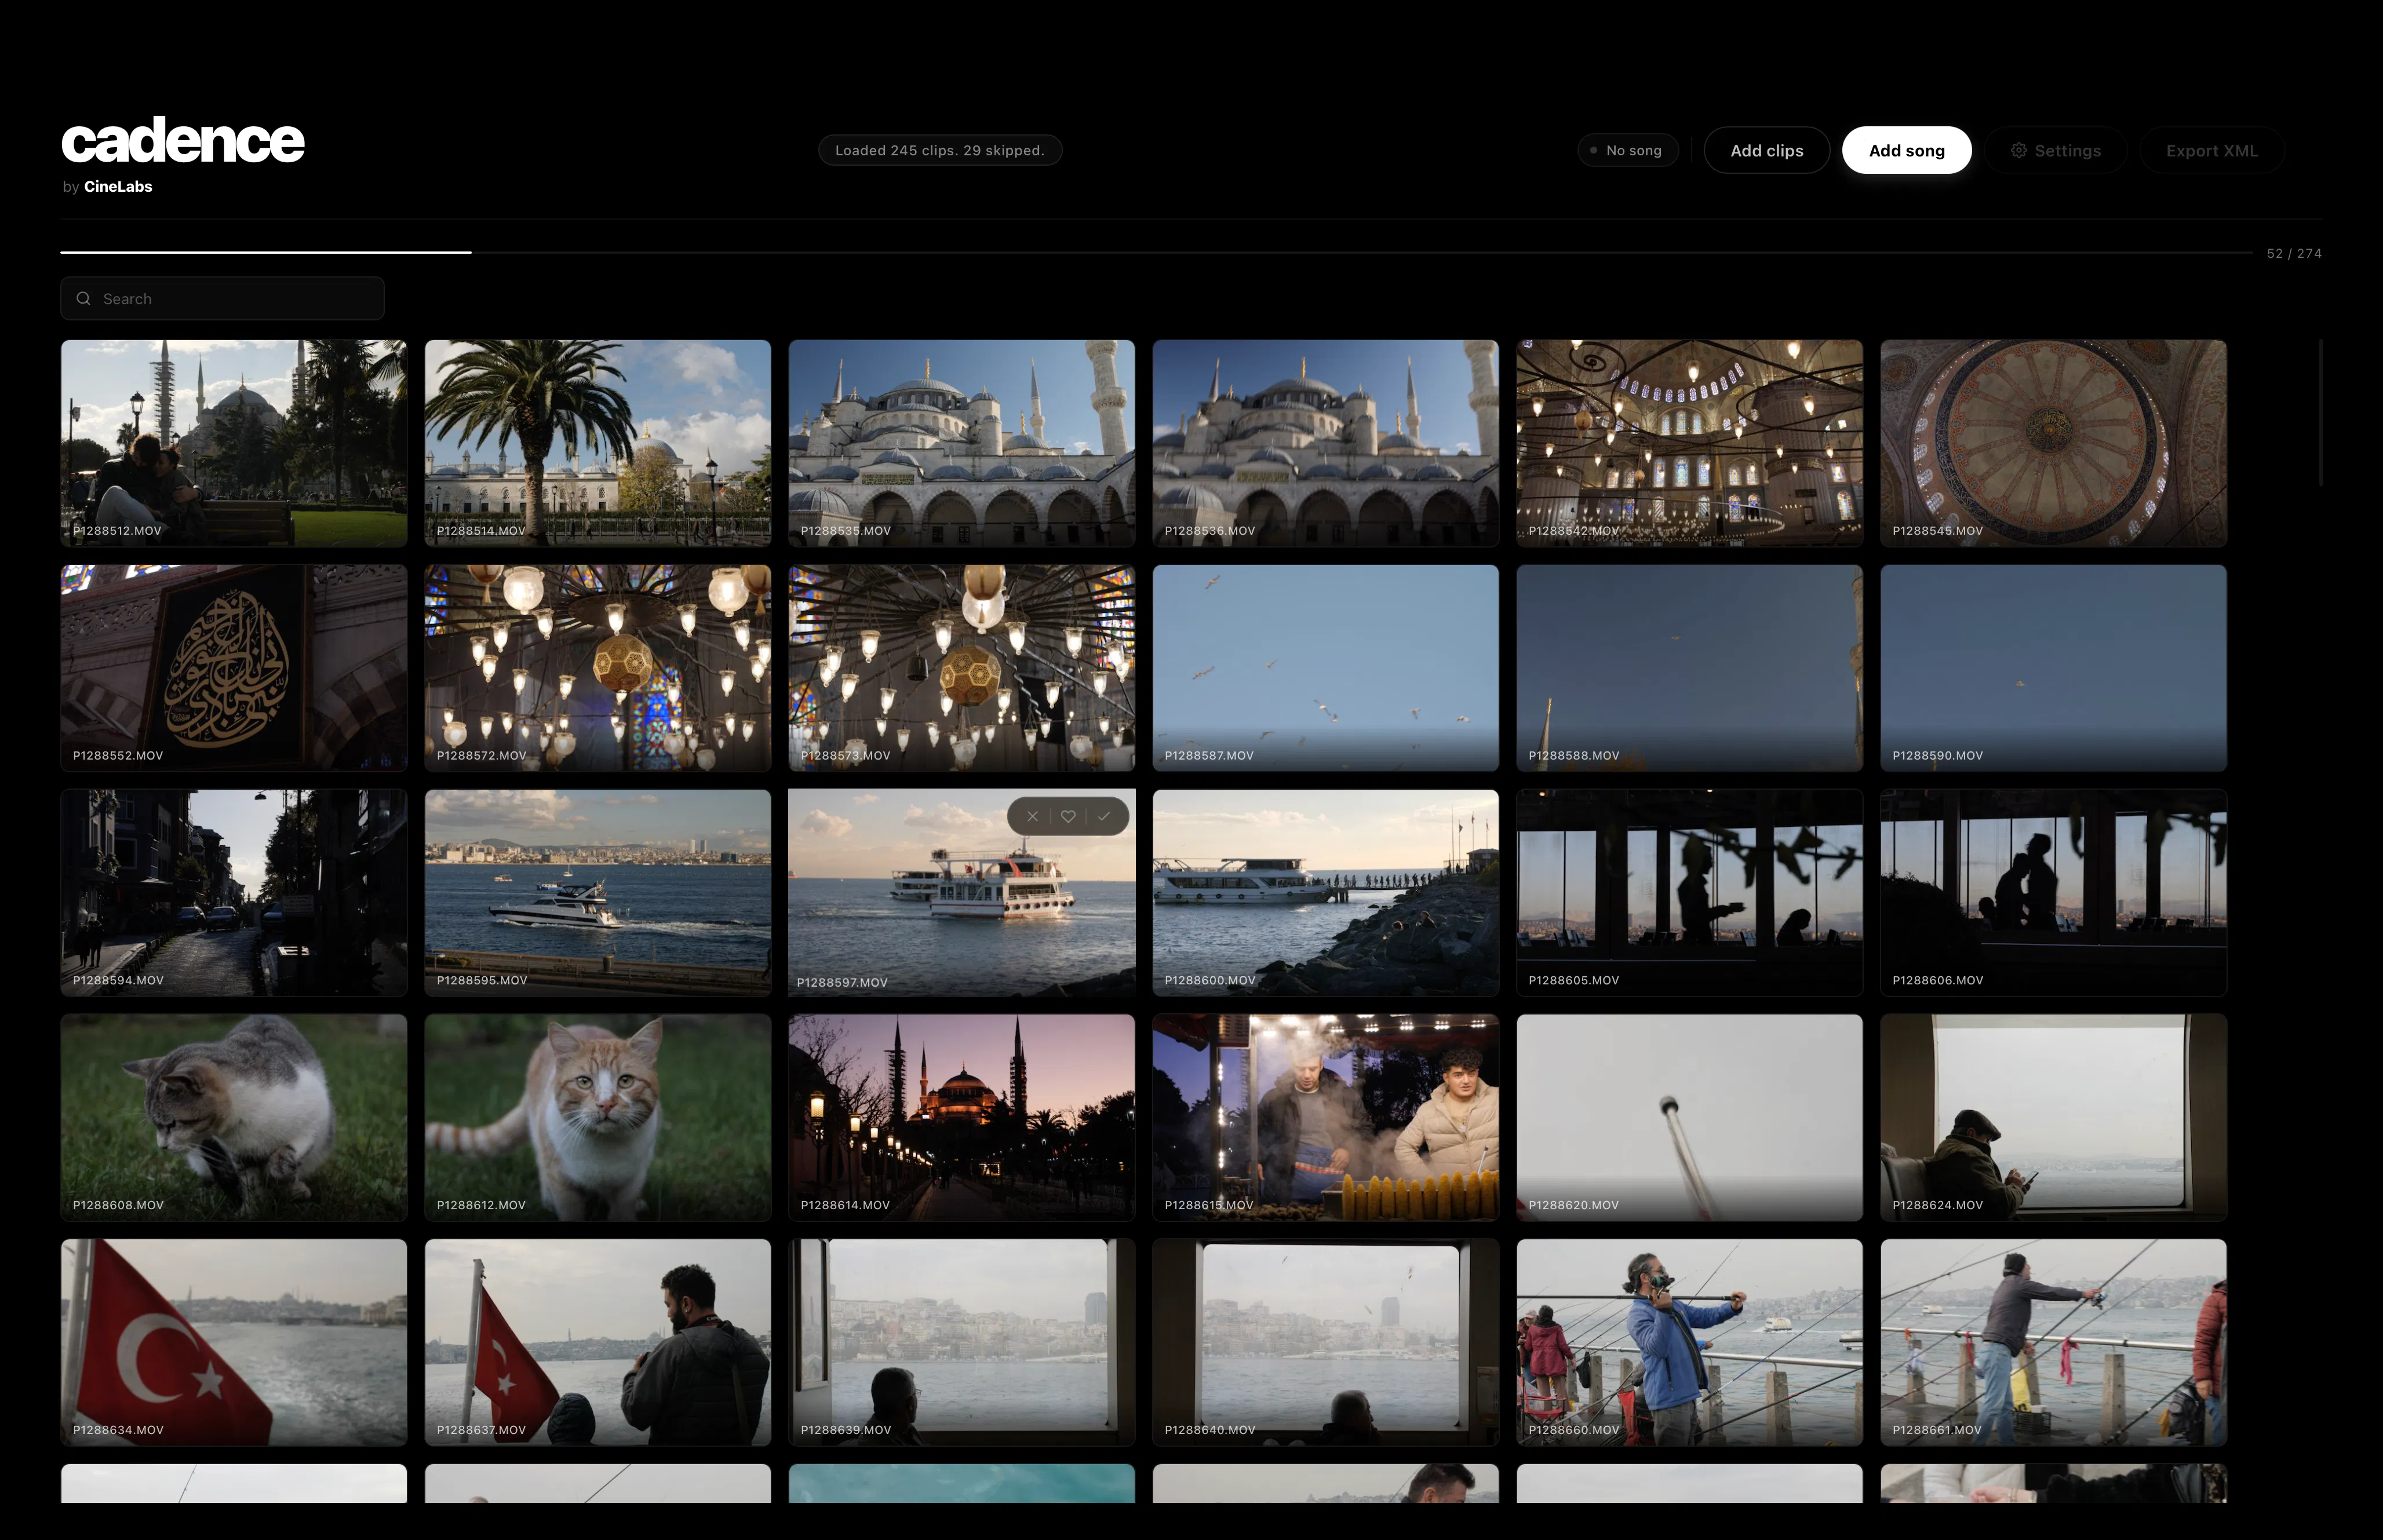Accept clip P1288597 with the checkmark icon
This screenshot has width=2383, height=1540.
pos(1104,817)
